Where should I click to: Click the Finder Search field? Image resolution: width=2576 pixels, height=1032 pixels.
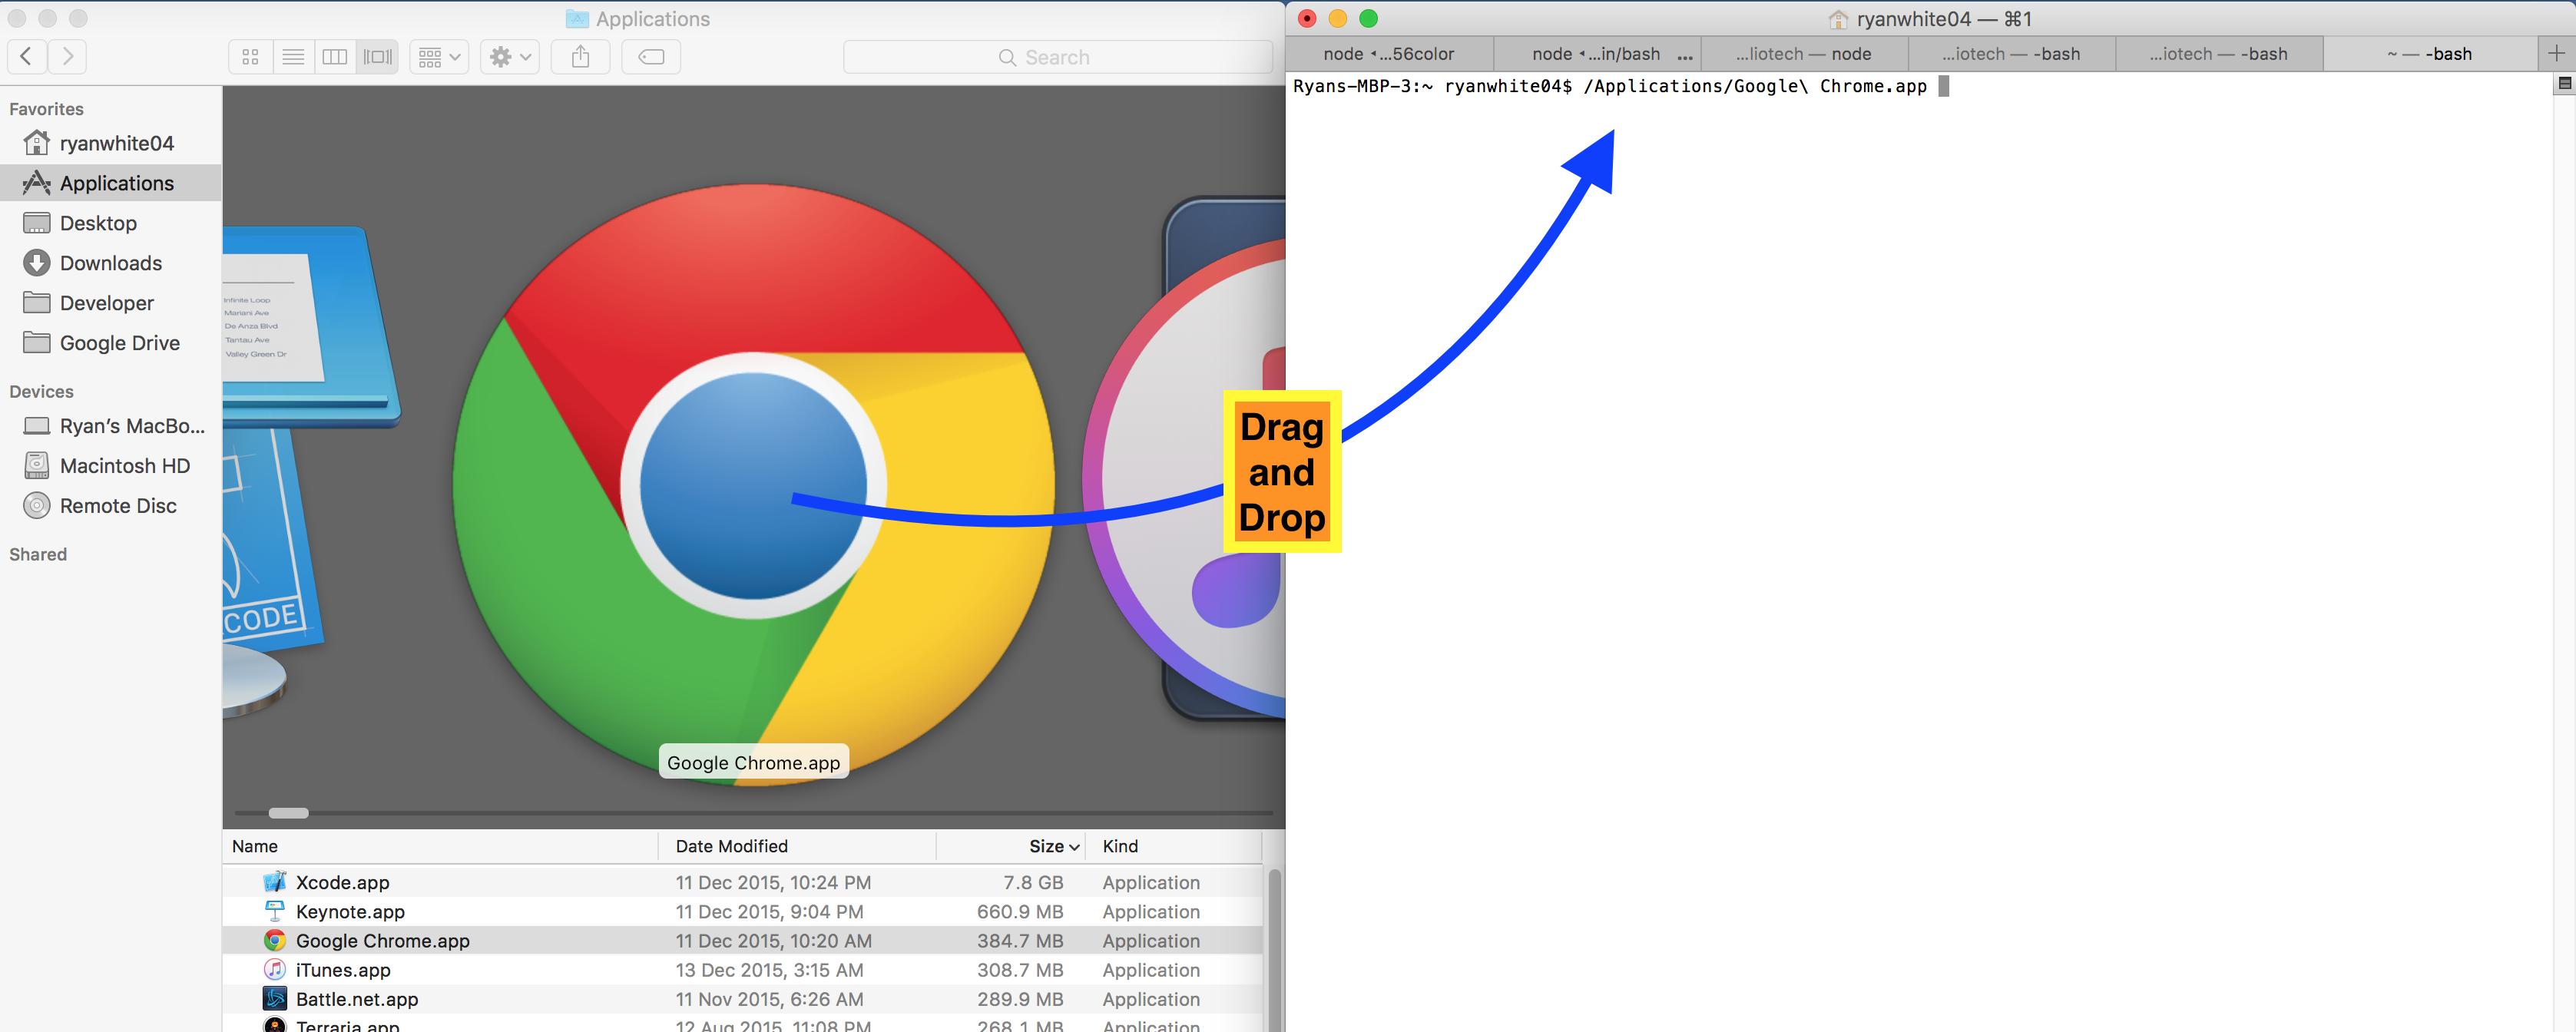[x=1057, y=57]
